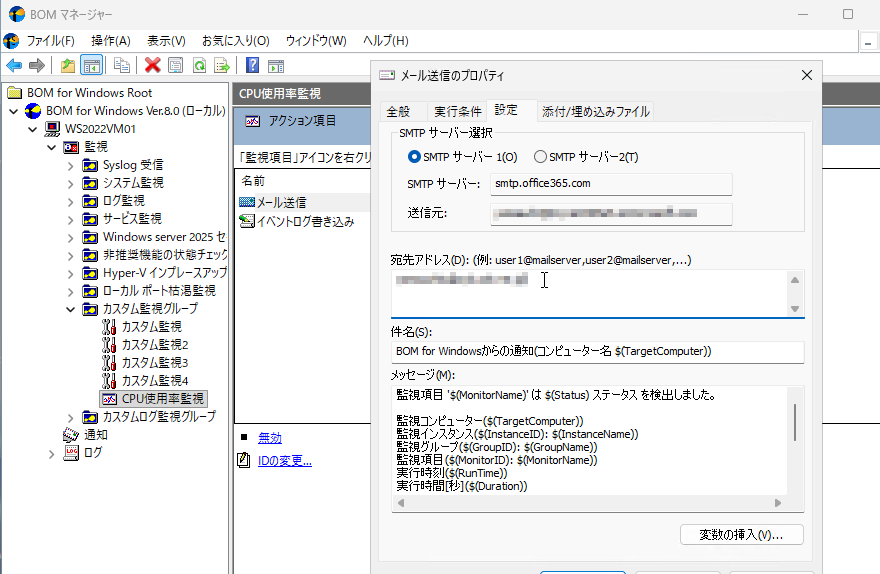Expand the ログ監視 folder
Image resolution: width=880 pixels, height=574 pixels.
(70, 201)
